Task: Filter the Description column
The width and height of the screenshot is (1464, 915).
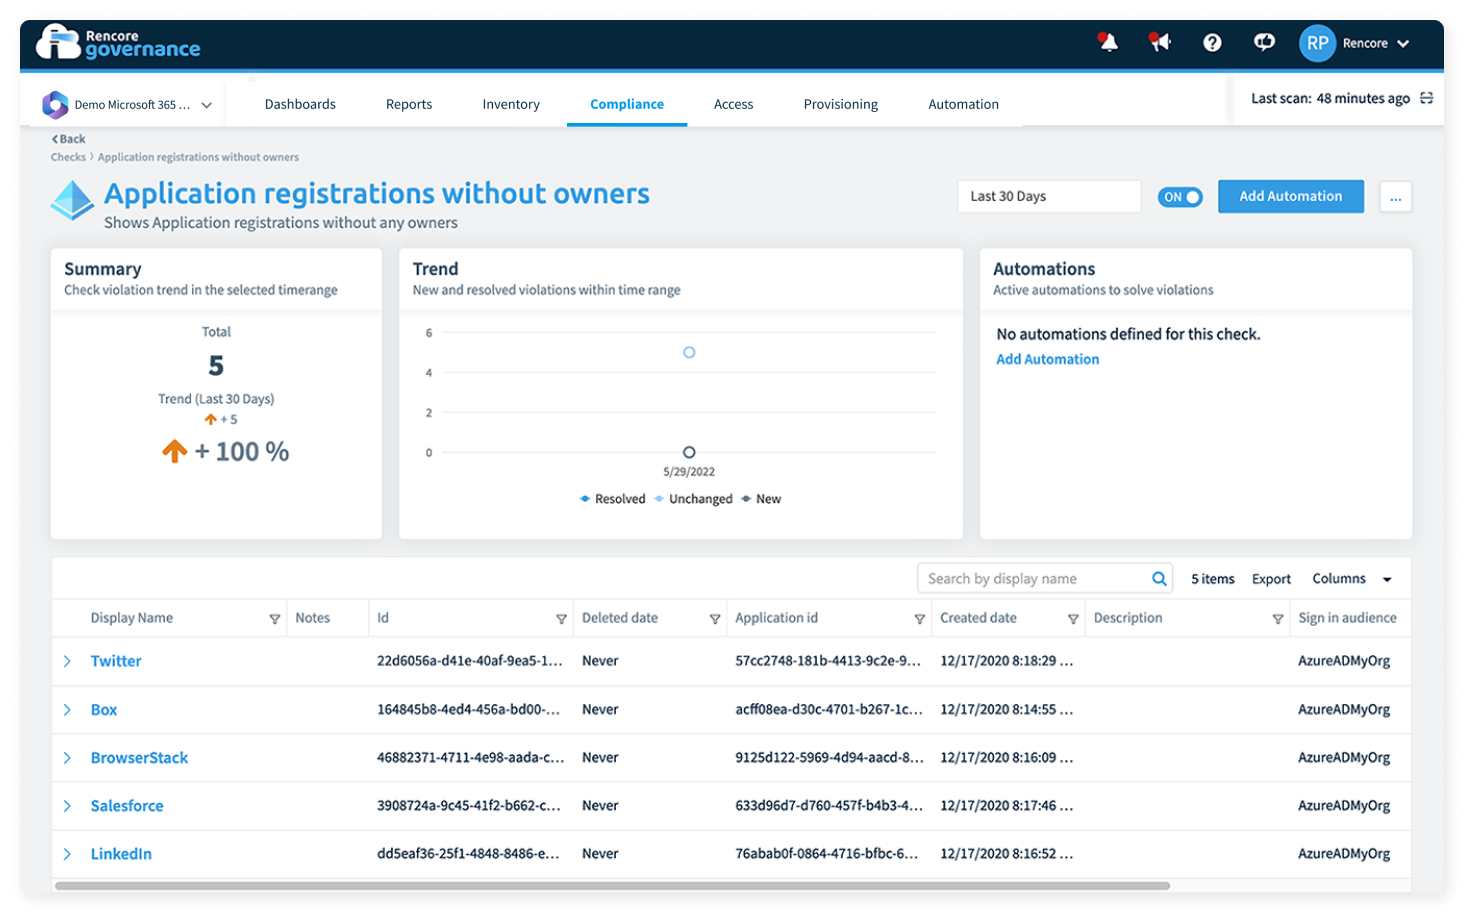Action: [1278, 619]
